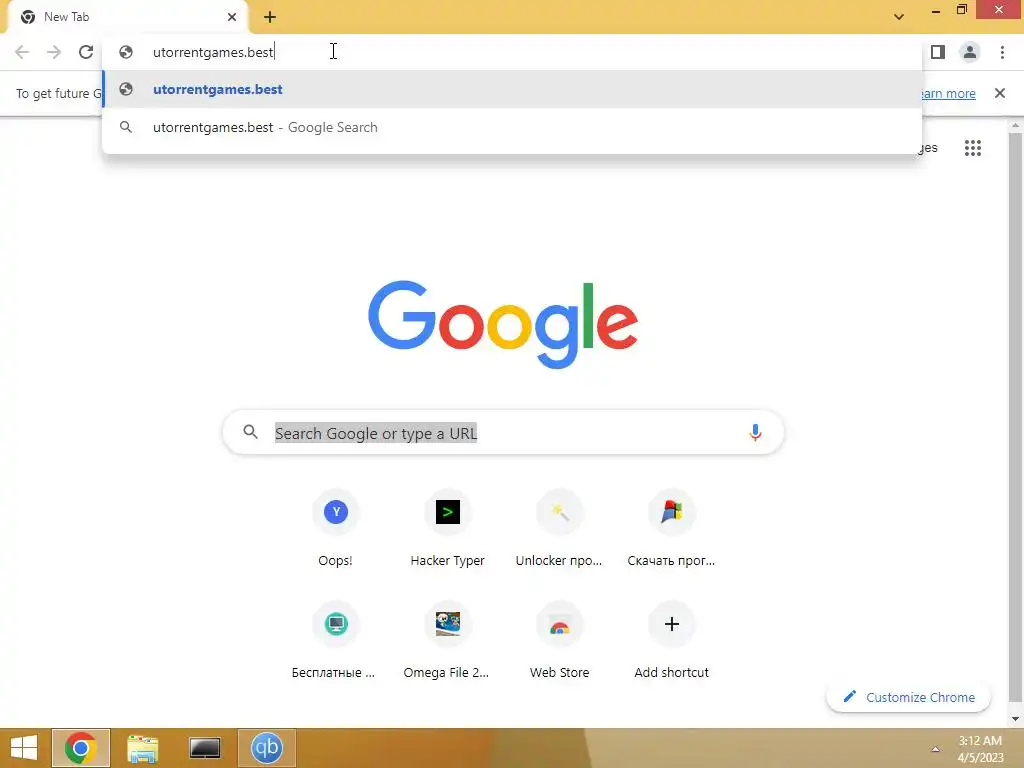Click globe icon in address bar
This screenshot has height=768, width=1024.
coord(126,52)
